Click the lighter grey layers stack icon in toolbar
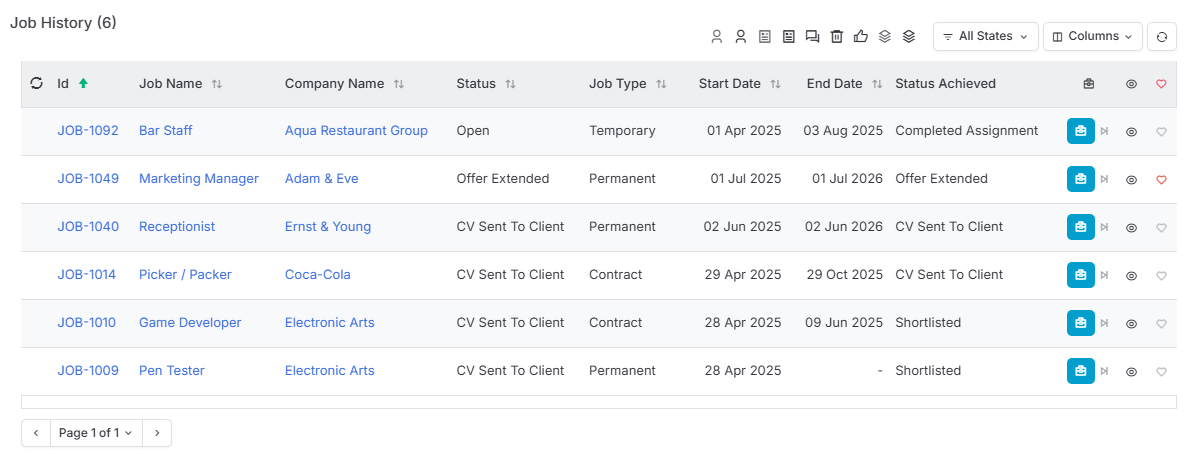The image size is (1204, 455). (x=885, y=37)
